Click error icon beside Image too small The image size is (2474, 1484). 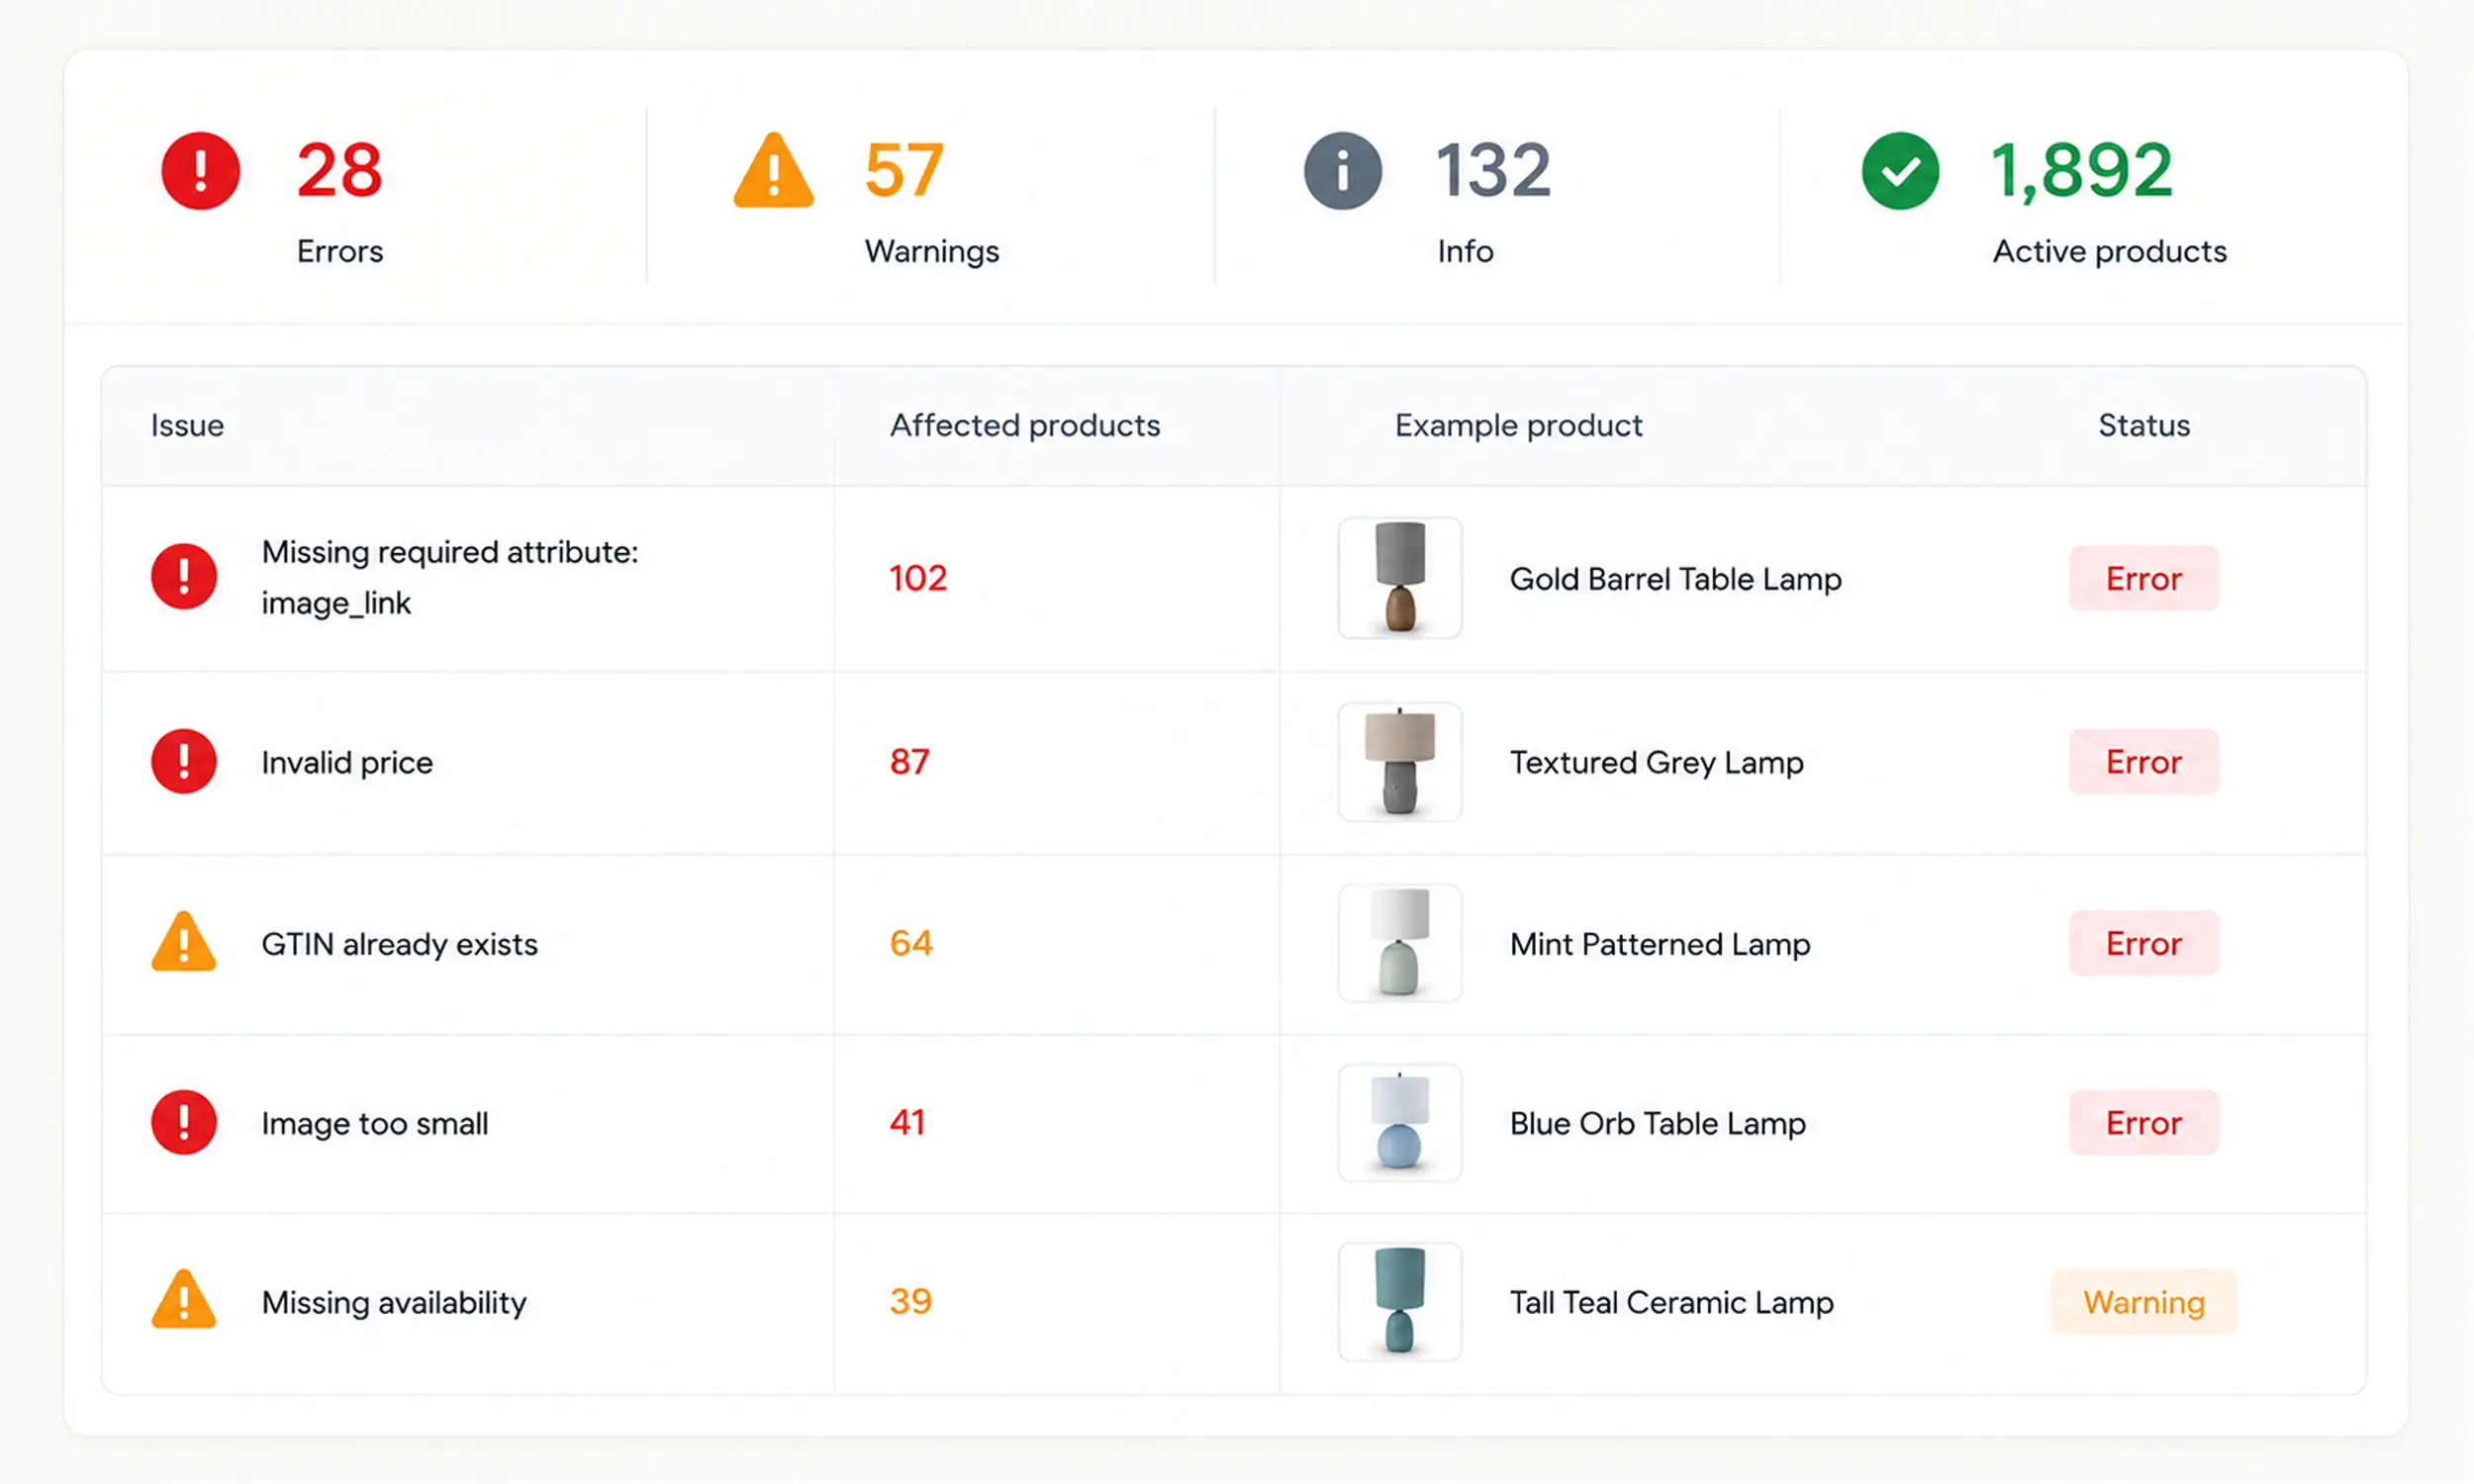[x=184, y=1123]
